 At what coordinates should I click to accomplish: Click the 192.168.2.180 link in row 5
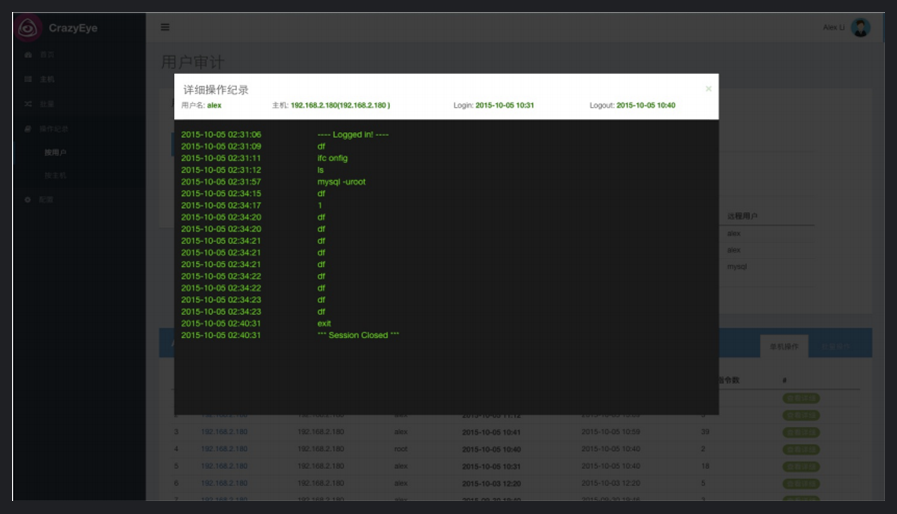(x=224, y=466)
